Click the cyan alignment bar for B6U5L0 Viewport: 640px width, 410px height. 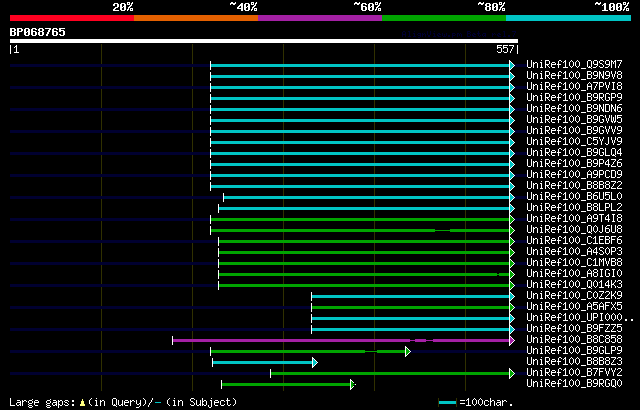[367, 198]
